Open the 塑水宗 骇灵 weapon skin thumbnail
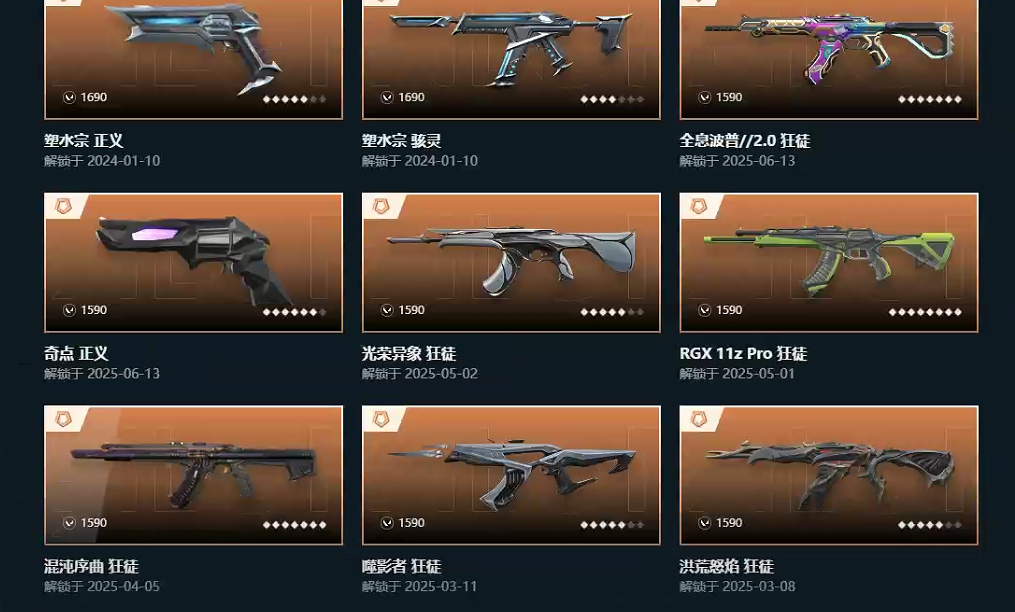The width and height of the screenshot is (1015, 612). (x=511, y=59)
